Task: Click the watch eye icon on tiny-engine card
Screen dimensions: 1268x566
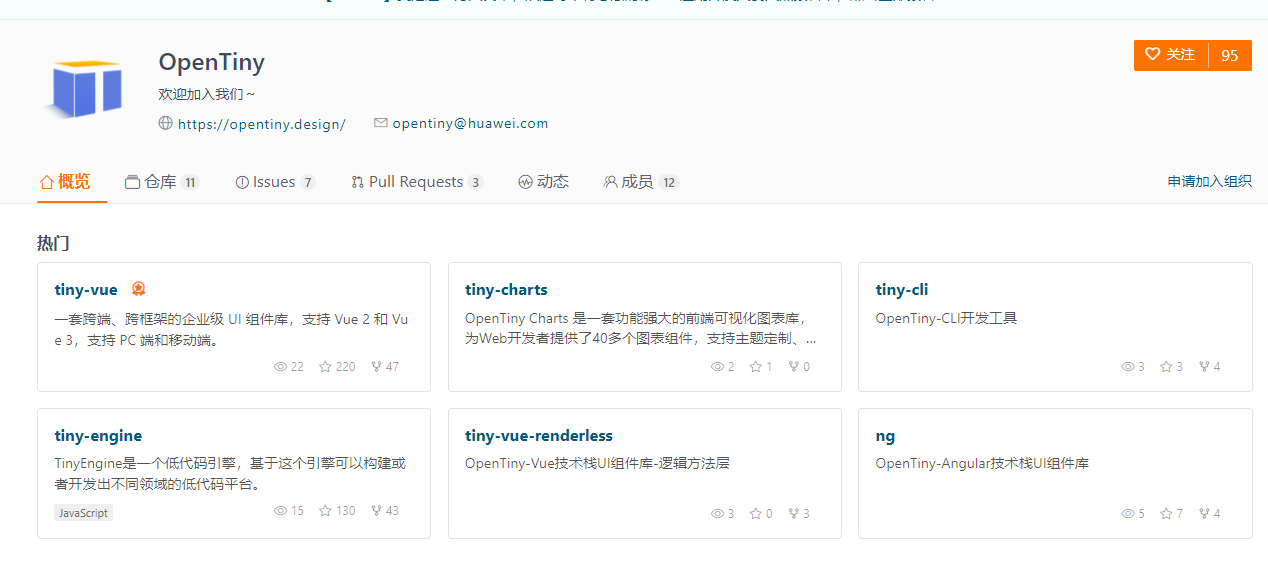Action: pos(280,511)
